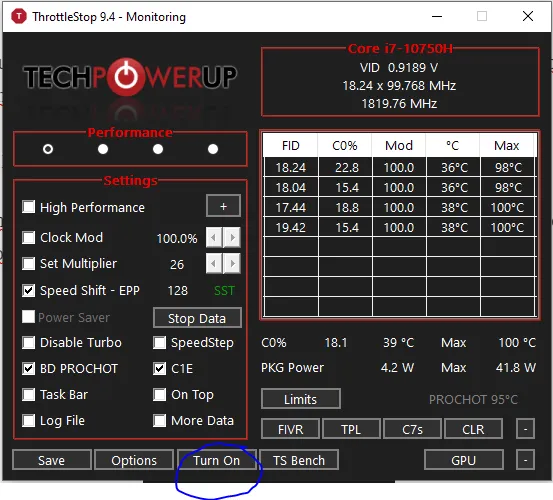Click the green SST indicator
This screenshot has height=500, width=553.
224,291
